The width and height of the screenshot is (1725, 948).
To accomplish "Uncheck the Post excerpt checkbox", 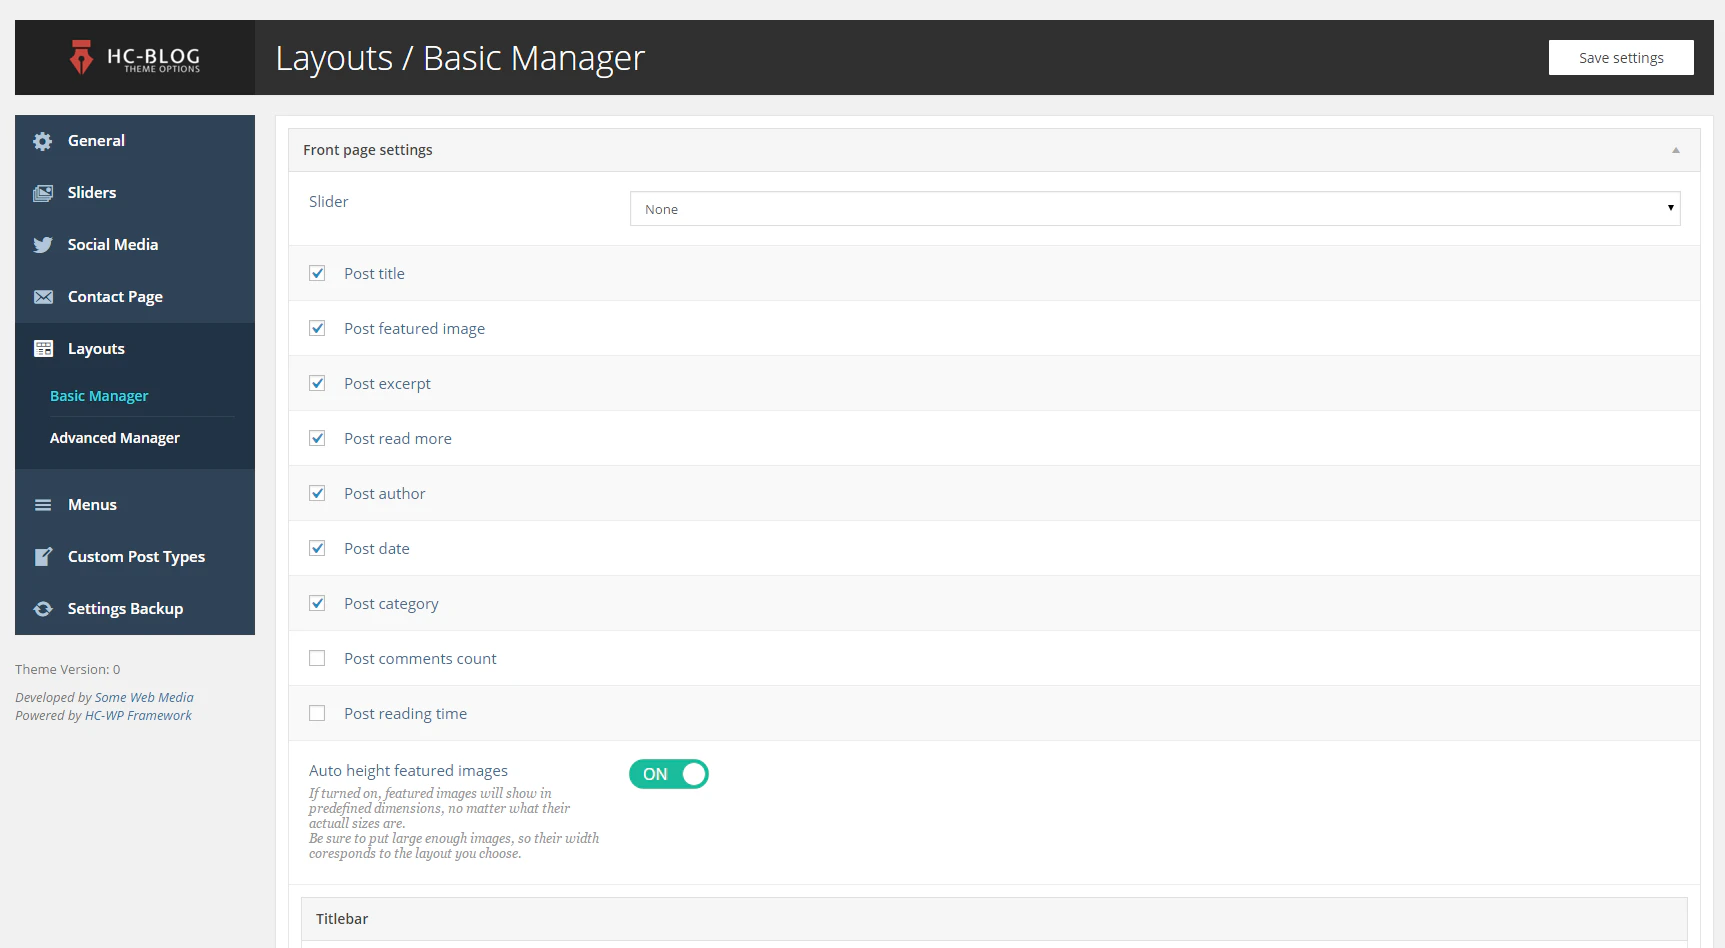I will pos(317,383).
